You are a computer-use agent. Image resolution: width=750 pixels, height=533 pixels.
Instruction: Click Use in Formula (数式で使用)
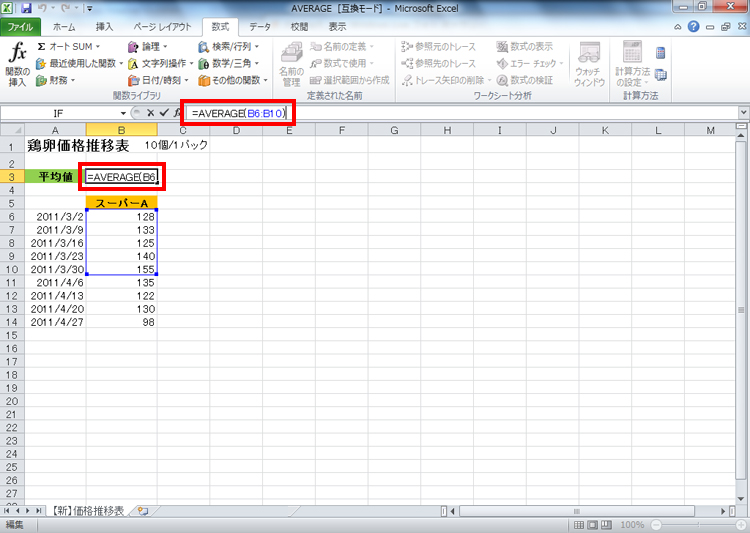pos(342,63)
